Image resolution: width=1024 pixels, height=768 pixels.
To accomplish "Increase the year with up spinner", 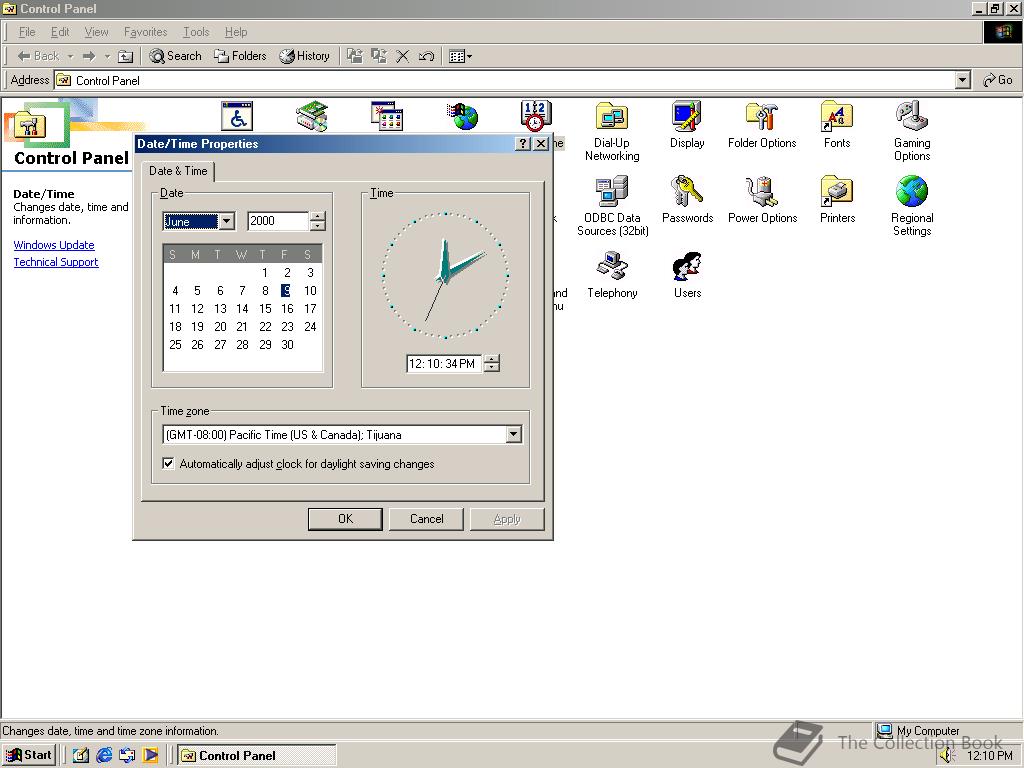I will (x=317, y=217).
